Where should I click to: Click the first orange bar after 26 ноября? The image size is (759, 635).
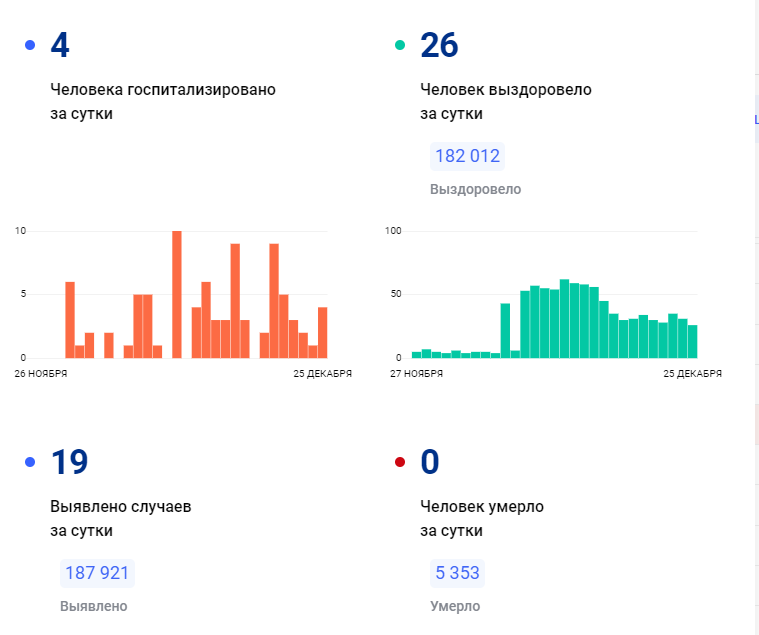70,320
